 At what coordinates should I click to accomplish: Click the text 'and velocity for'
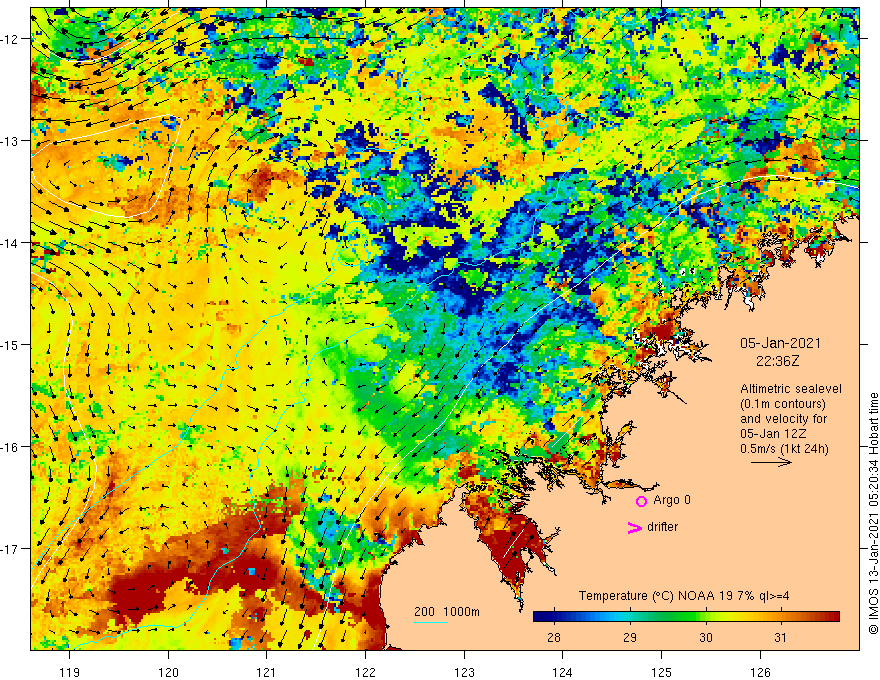[x=783, y=419]
